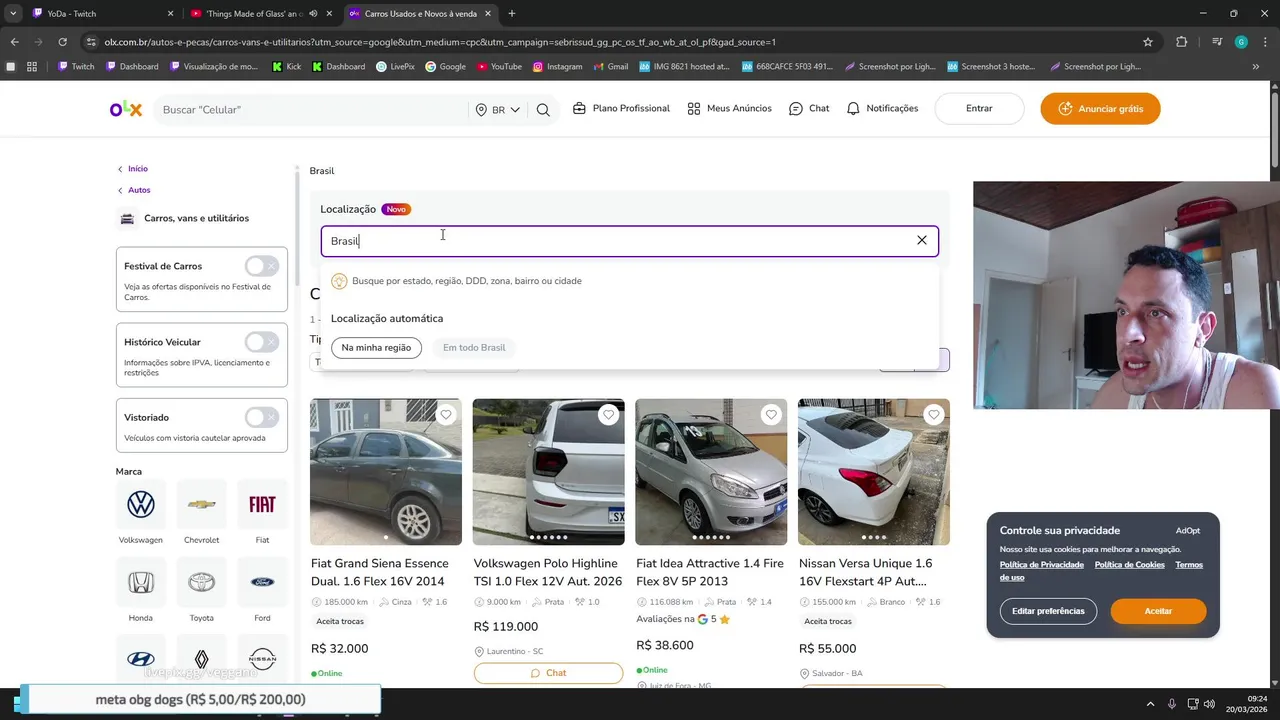Toggle the Vistoriado switch
The width and height of the screenshot is (1280, 720).
(262, 417)
